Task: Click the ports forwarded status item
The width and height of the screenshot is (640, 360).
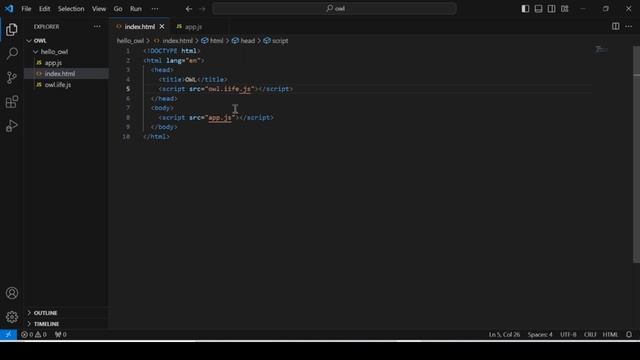Action: (60, 335)
